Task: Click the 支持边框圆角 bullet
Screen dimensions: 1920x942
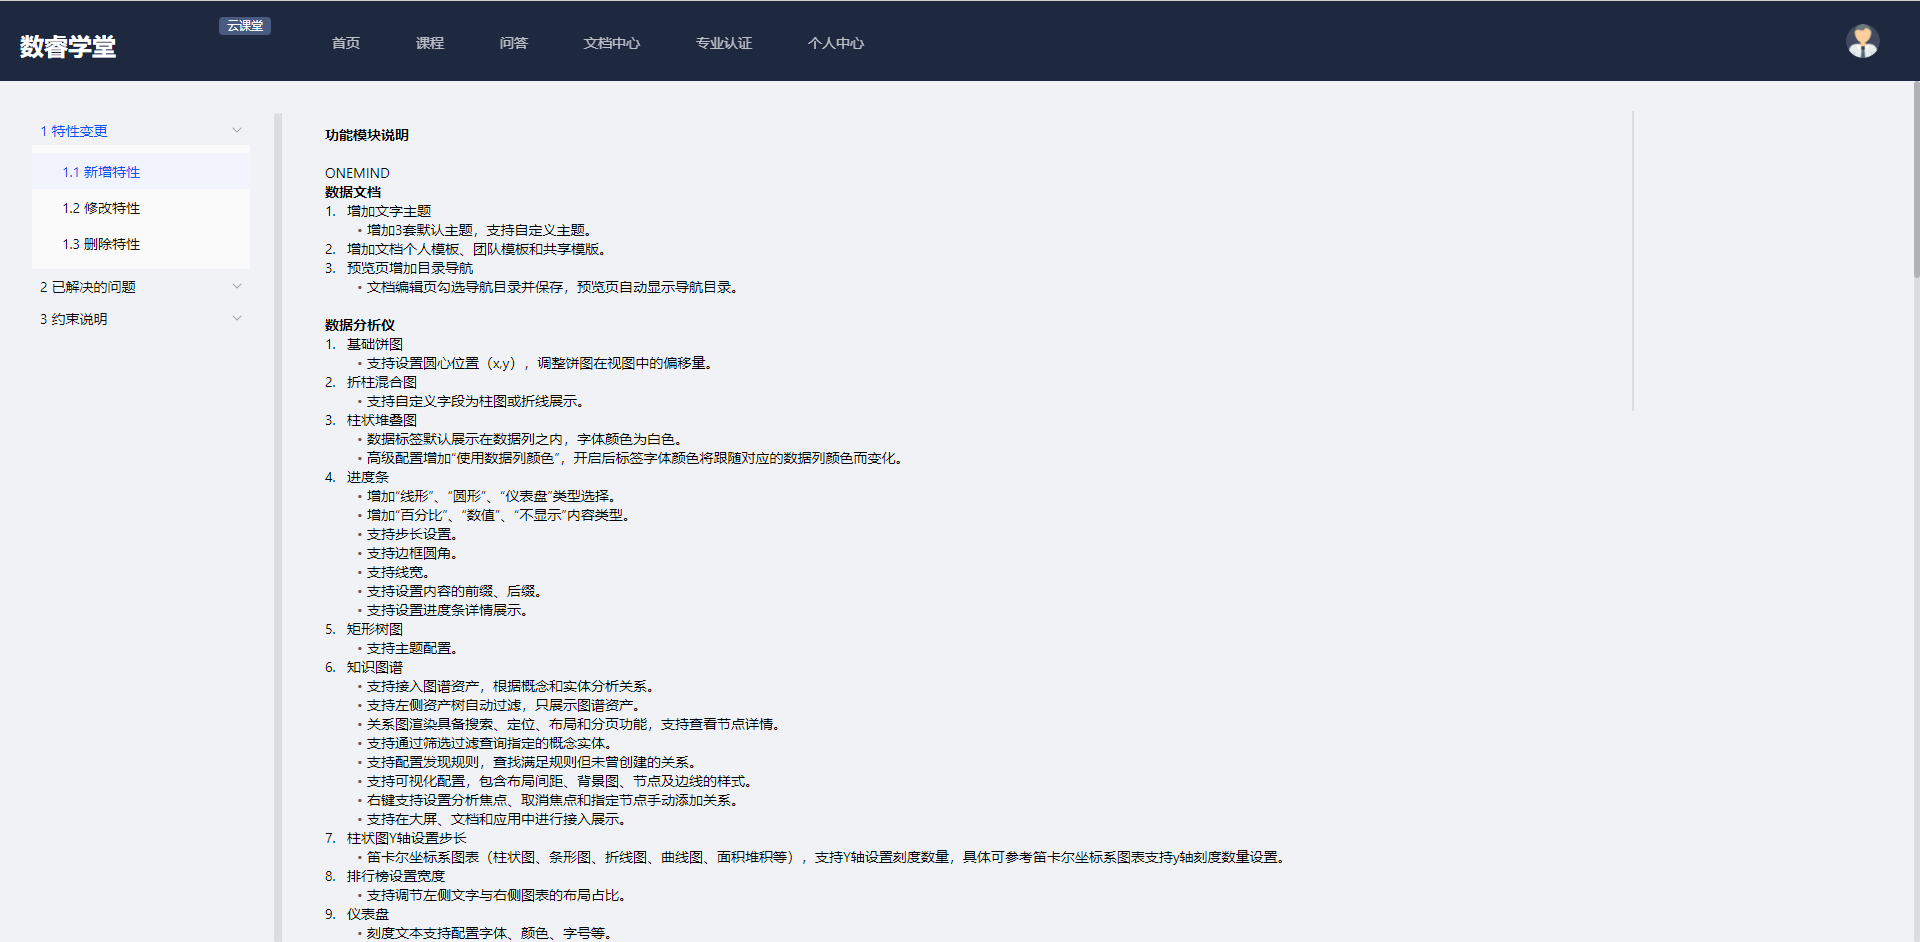Action: [412, 553]
